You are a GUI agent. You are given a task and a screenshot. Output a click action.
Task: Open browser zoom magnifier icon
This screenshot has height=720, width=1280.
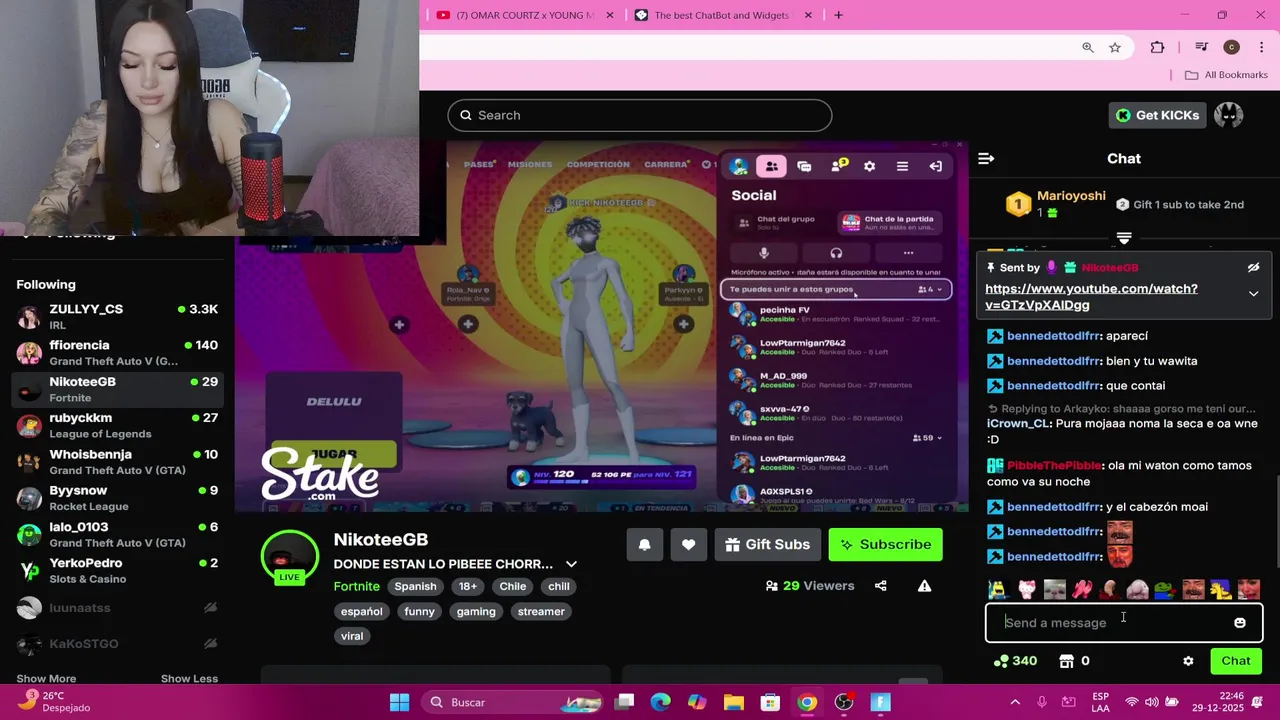1088,47
